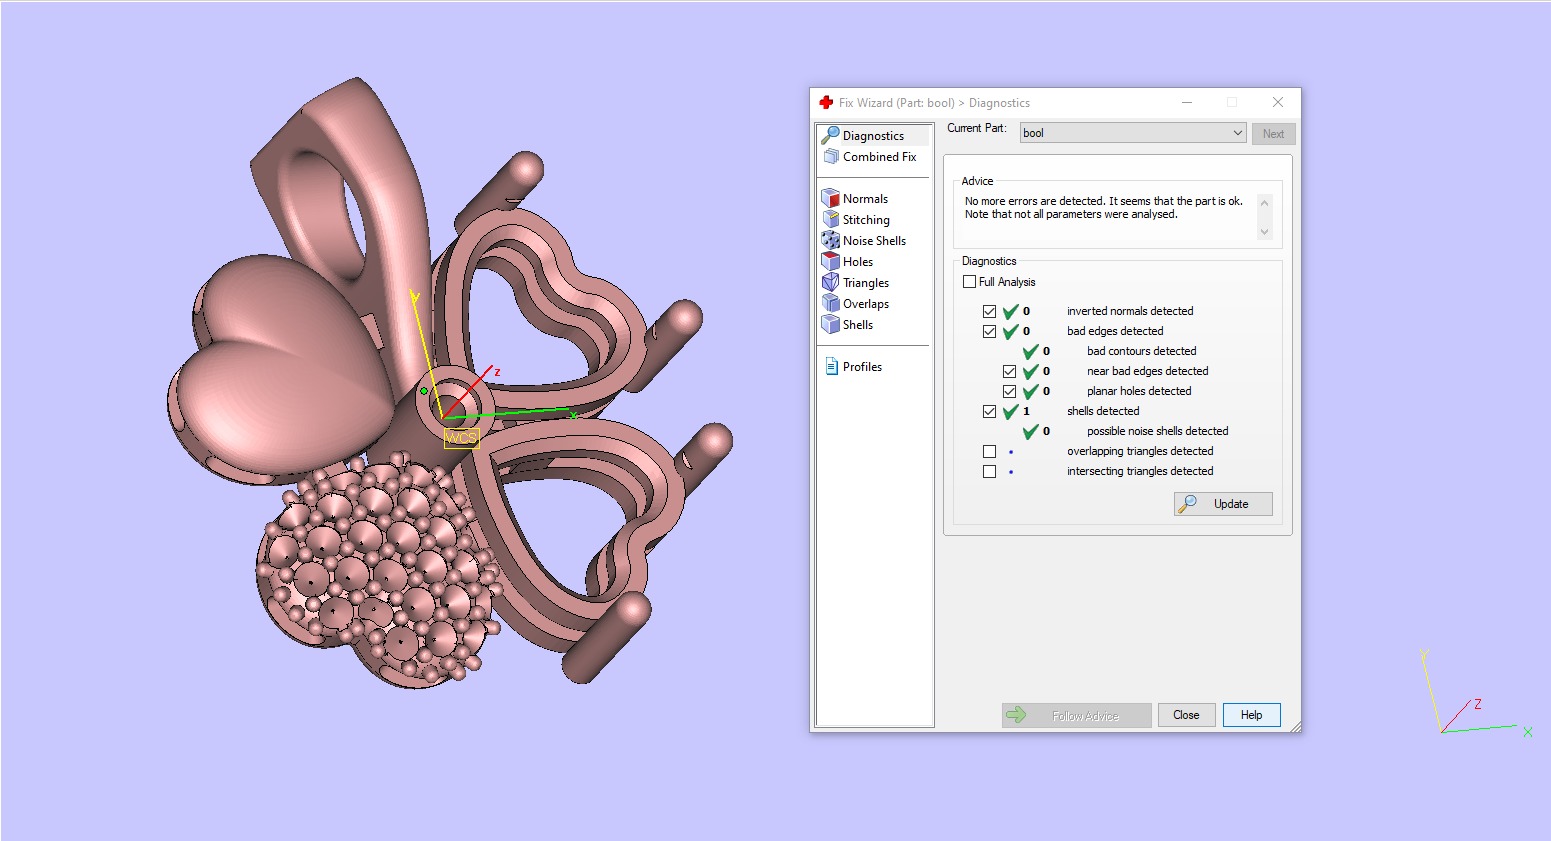
Task: Enable intersecting triangles detected checkbox
Action: (989, 471)
